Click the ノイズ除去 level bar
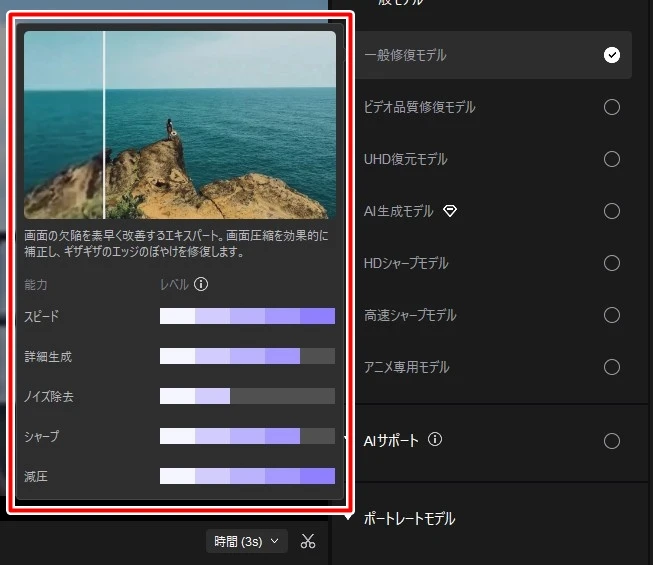 (x=247, y=396)
